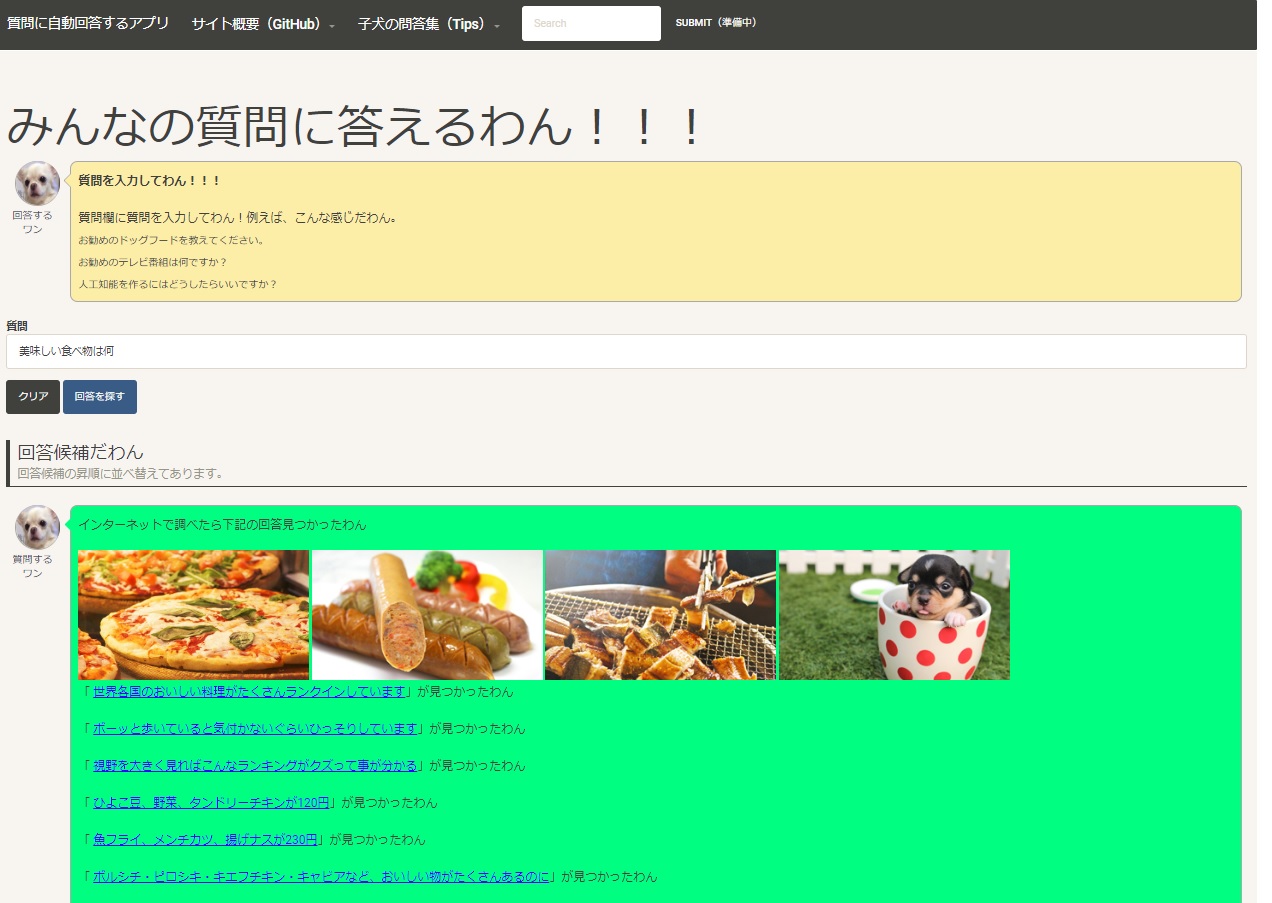Click the 回答を探す button
The height and width of the screenshot is (903, 1272).
point(100,397)
